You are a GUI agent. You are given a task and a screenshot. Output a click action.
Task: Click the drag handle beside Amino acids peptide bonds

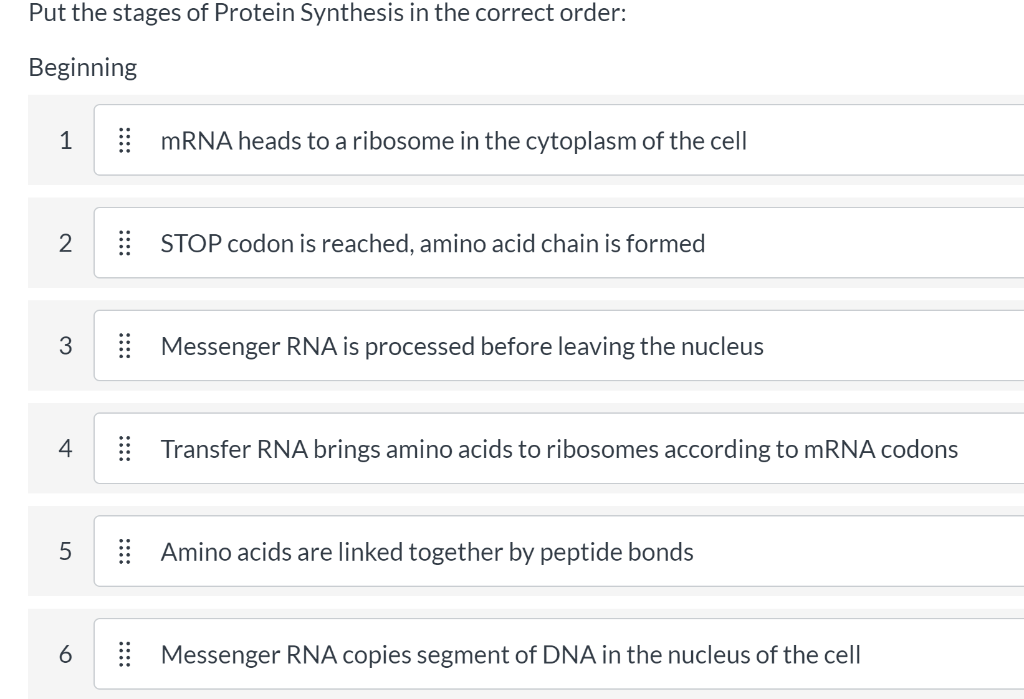[x=125, y=551]
